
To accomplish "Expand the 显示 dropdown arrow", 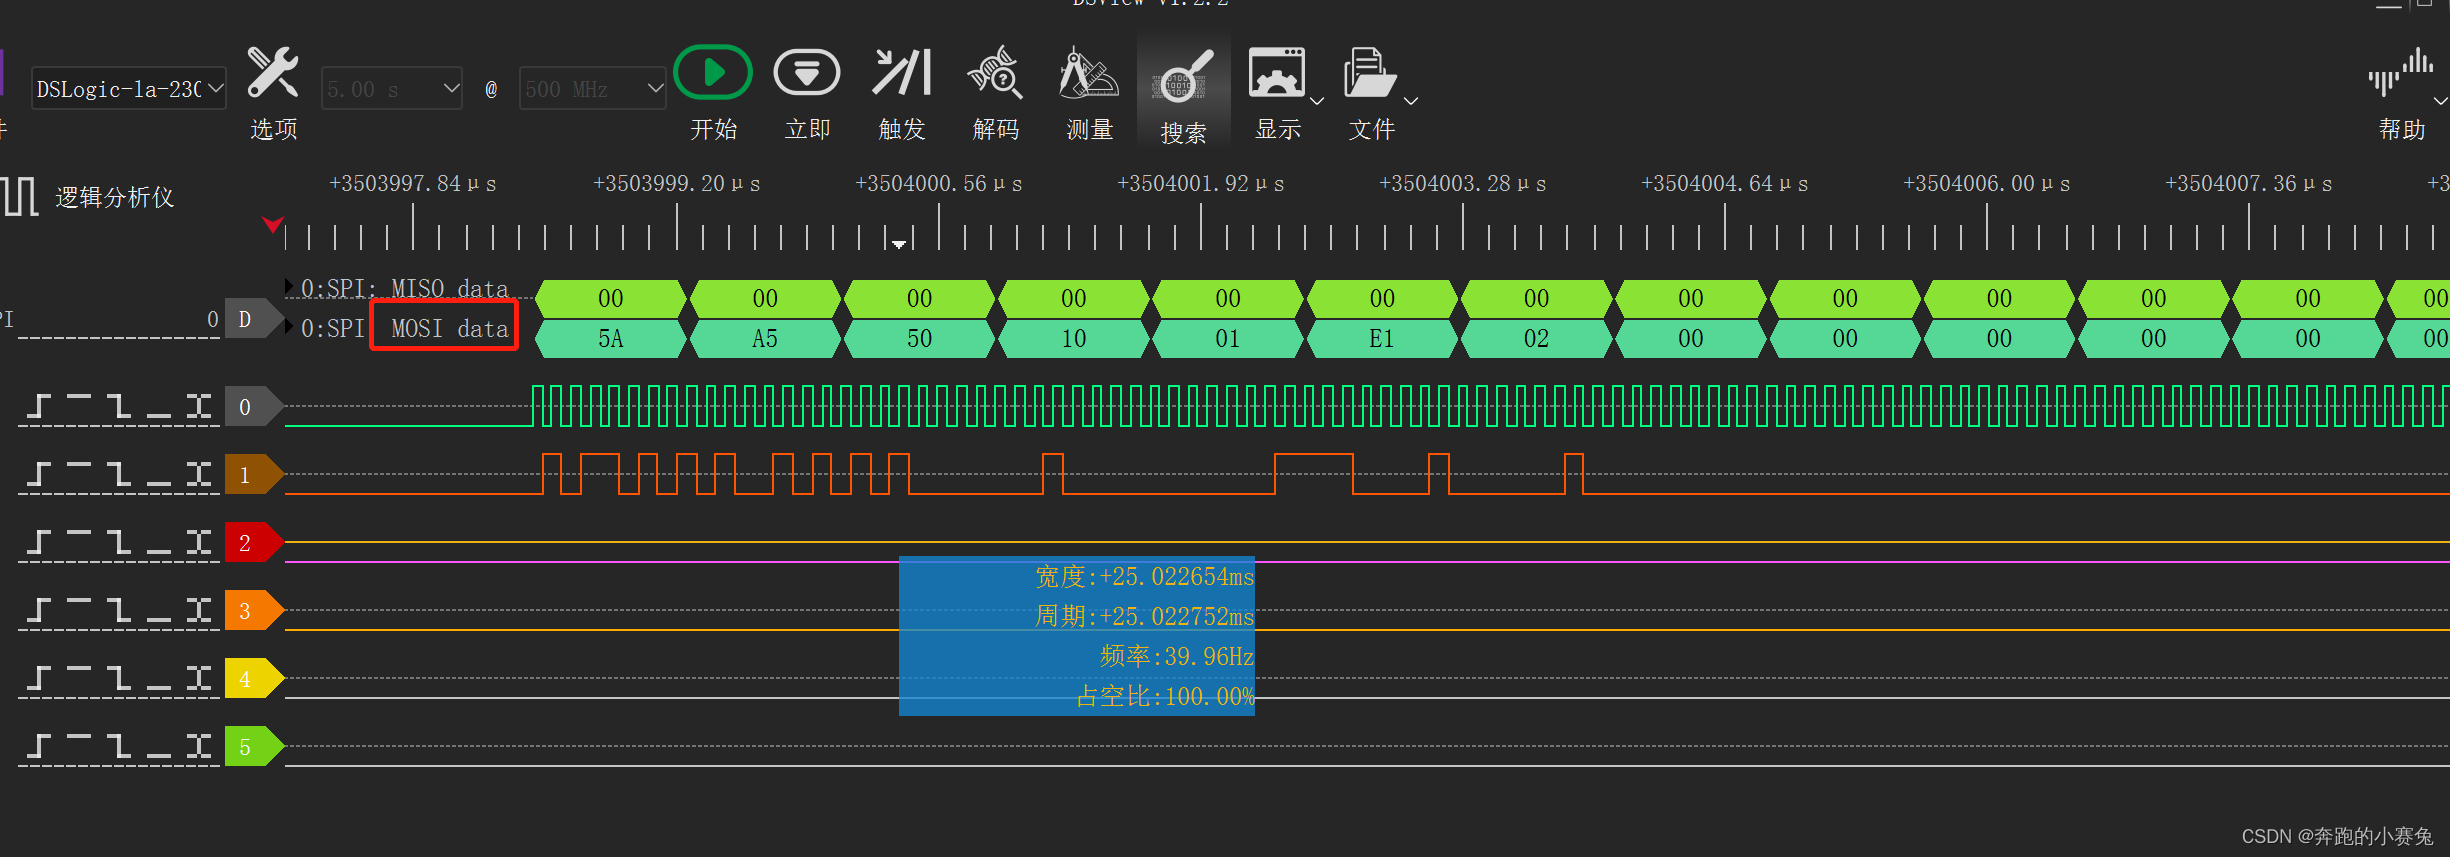I will 1317,101.
